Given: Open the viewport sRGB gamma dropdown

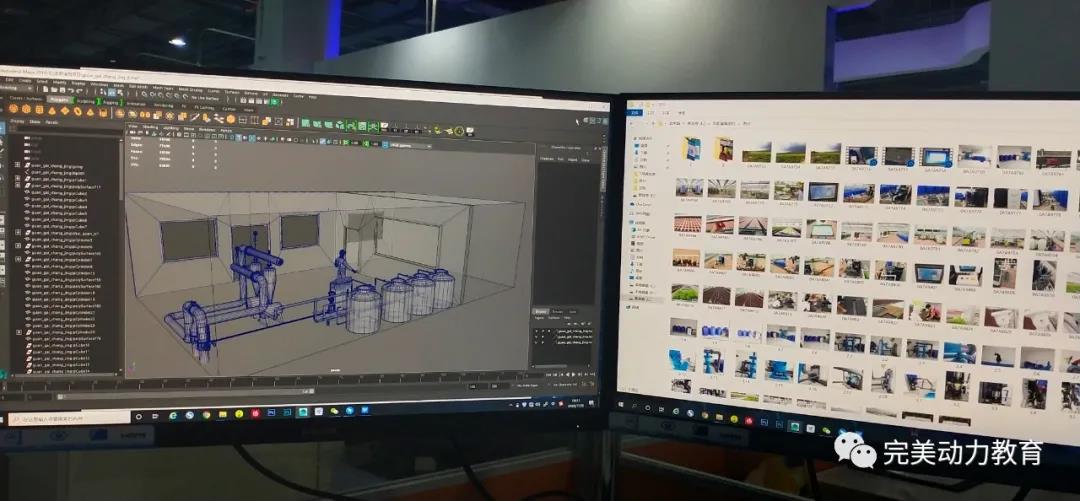Looking at the screenshot, I should (411, 145).
